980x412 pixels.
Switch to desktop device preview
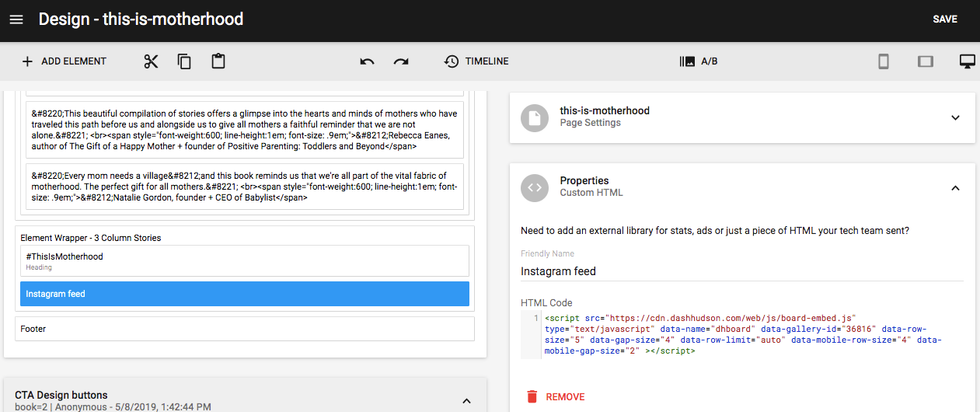pos(966,61)
